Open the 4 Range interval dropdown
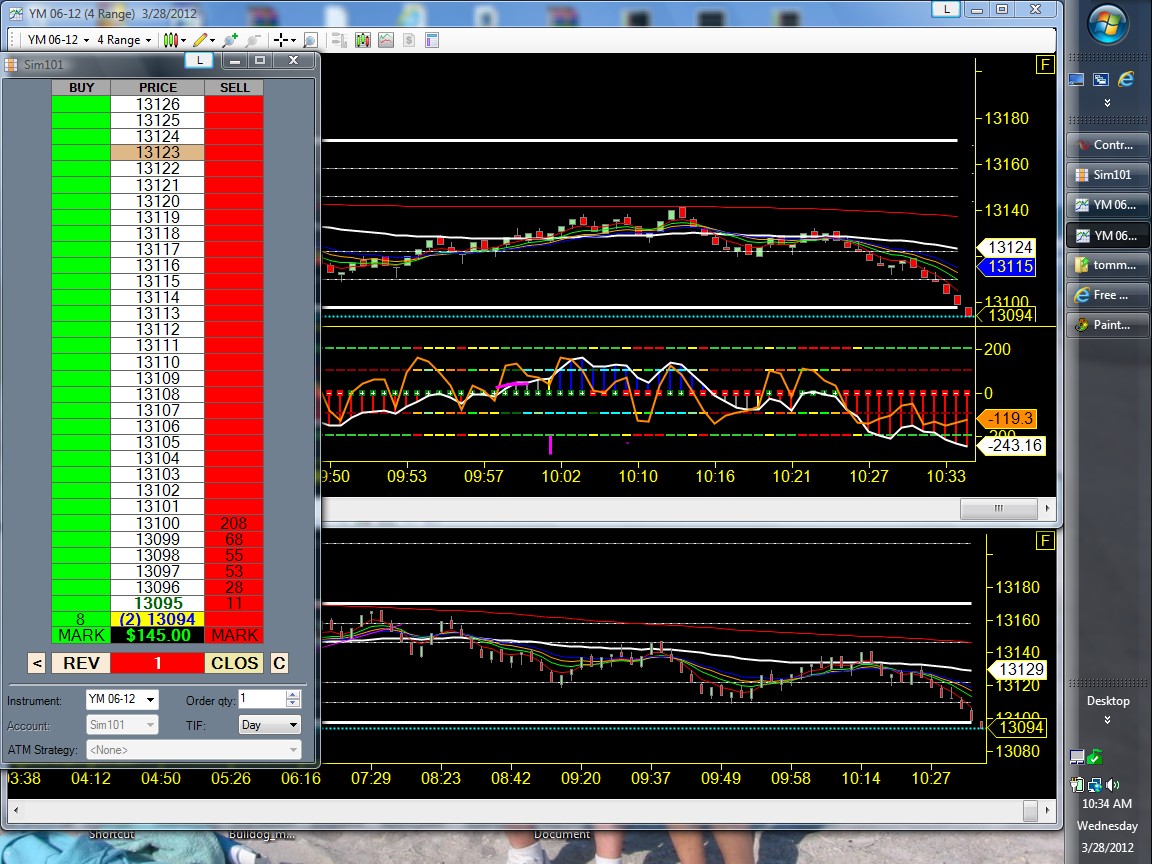The width and height of the screenshot is (1152, 864). click(x=124, y=40)
